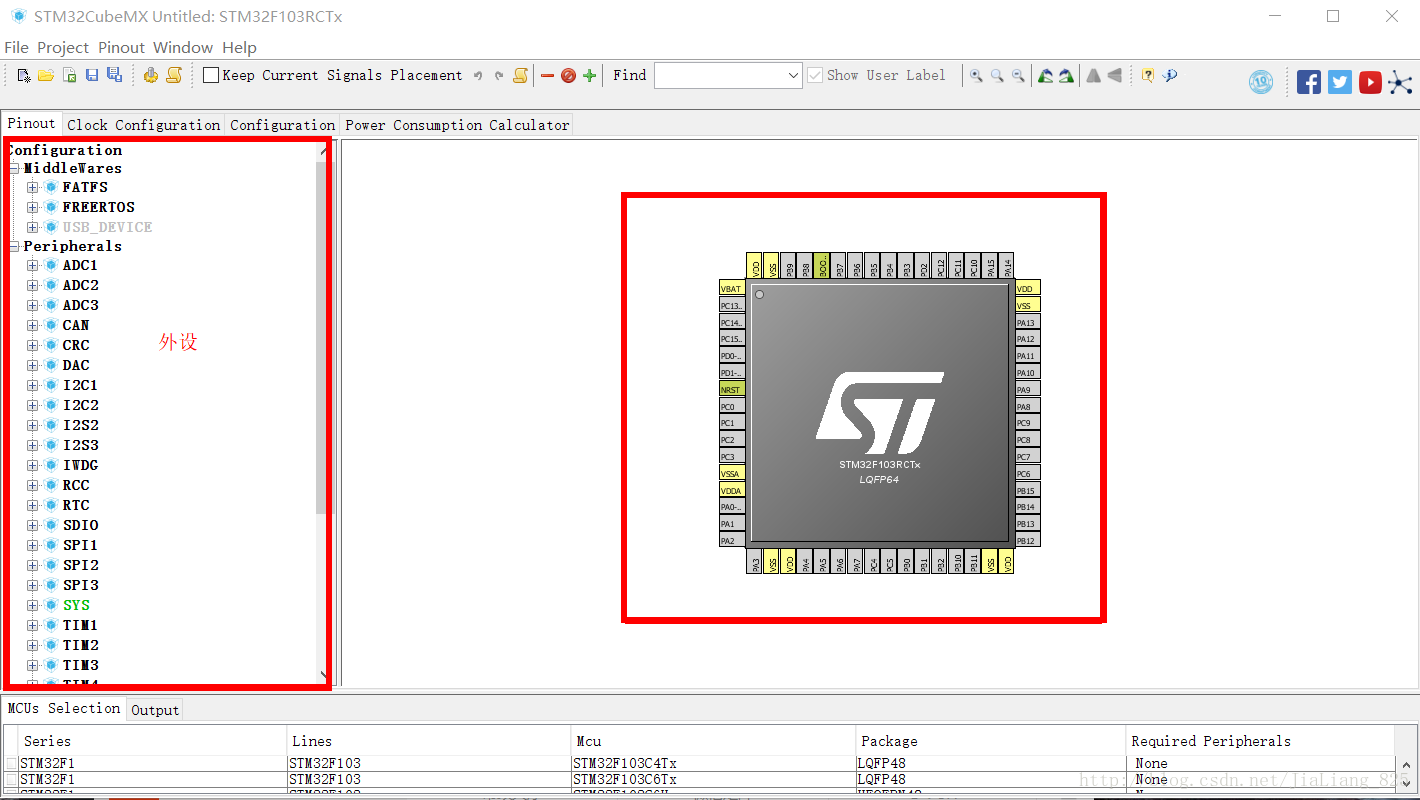Switch to the Configuration tab
This screenshot has width=1420, height=800.
click(x=282, y=125)
